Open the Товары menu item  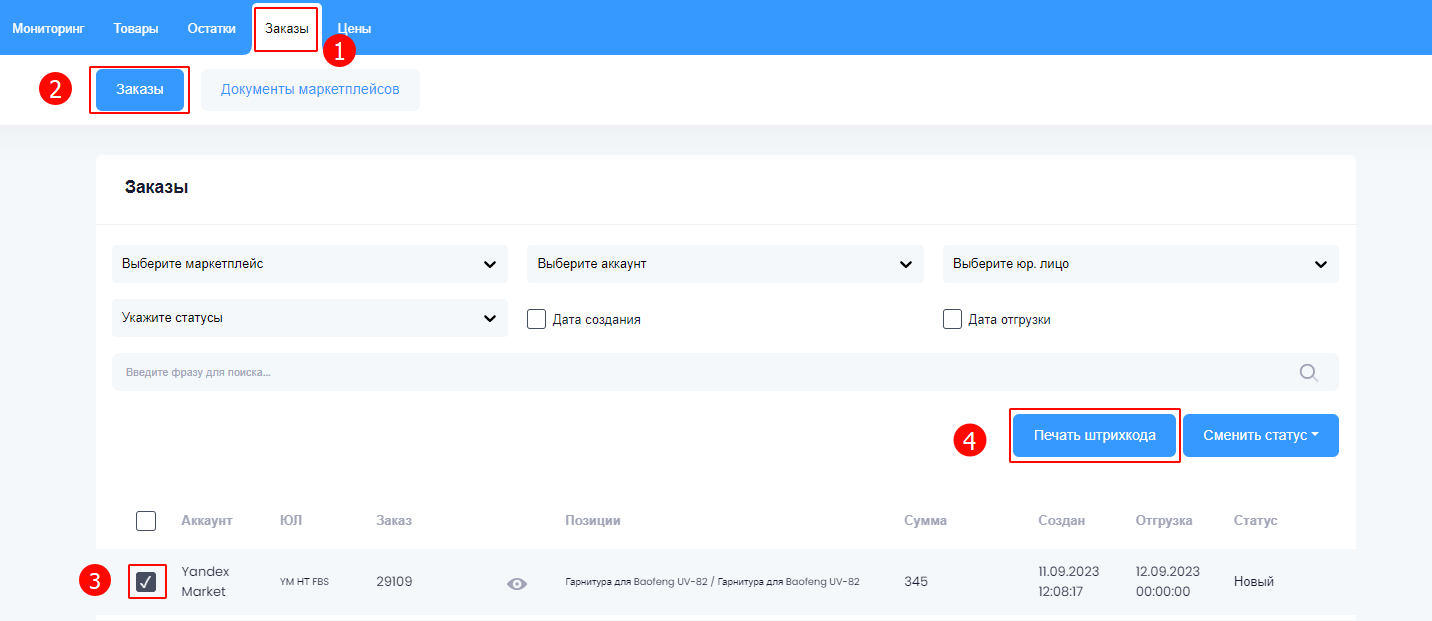tap(136, 28)
